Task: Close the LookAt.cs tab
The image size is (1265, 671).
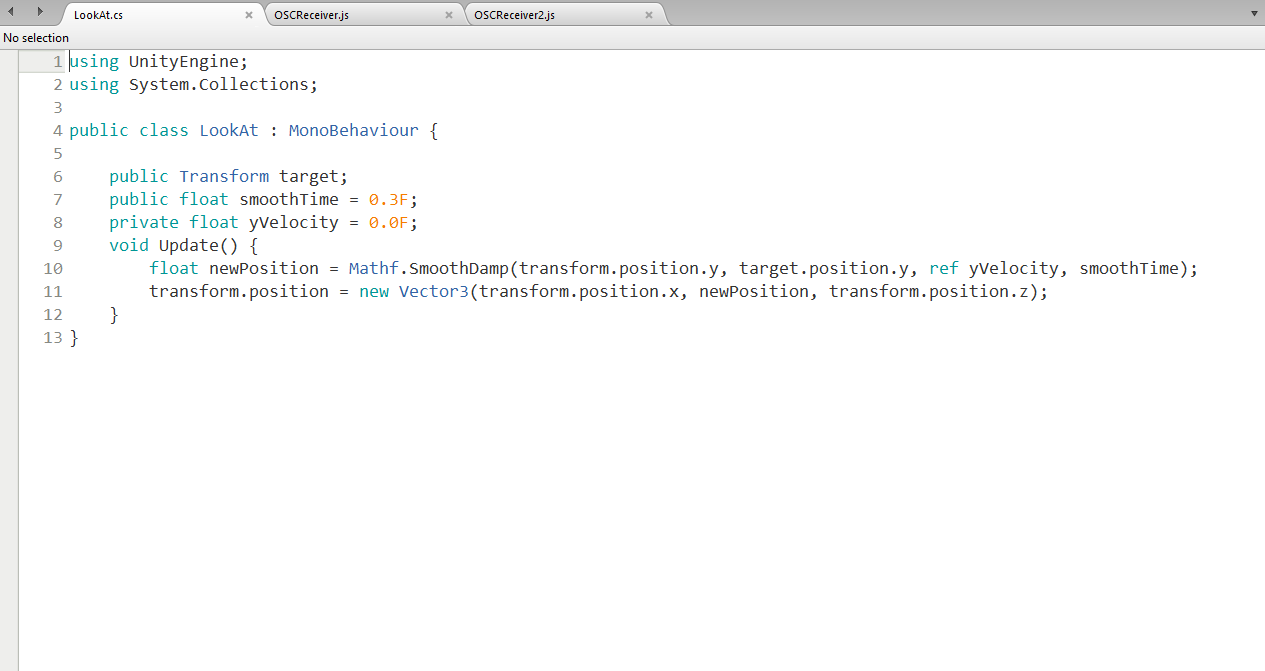Action: coord(249,15)
